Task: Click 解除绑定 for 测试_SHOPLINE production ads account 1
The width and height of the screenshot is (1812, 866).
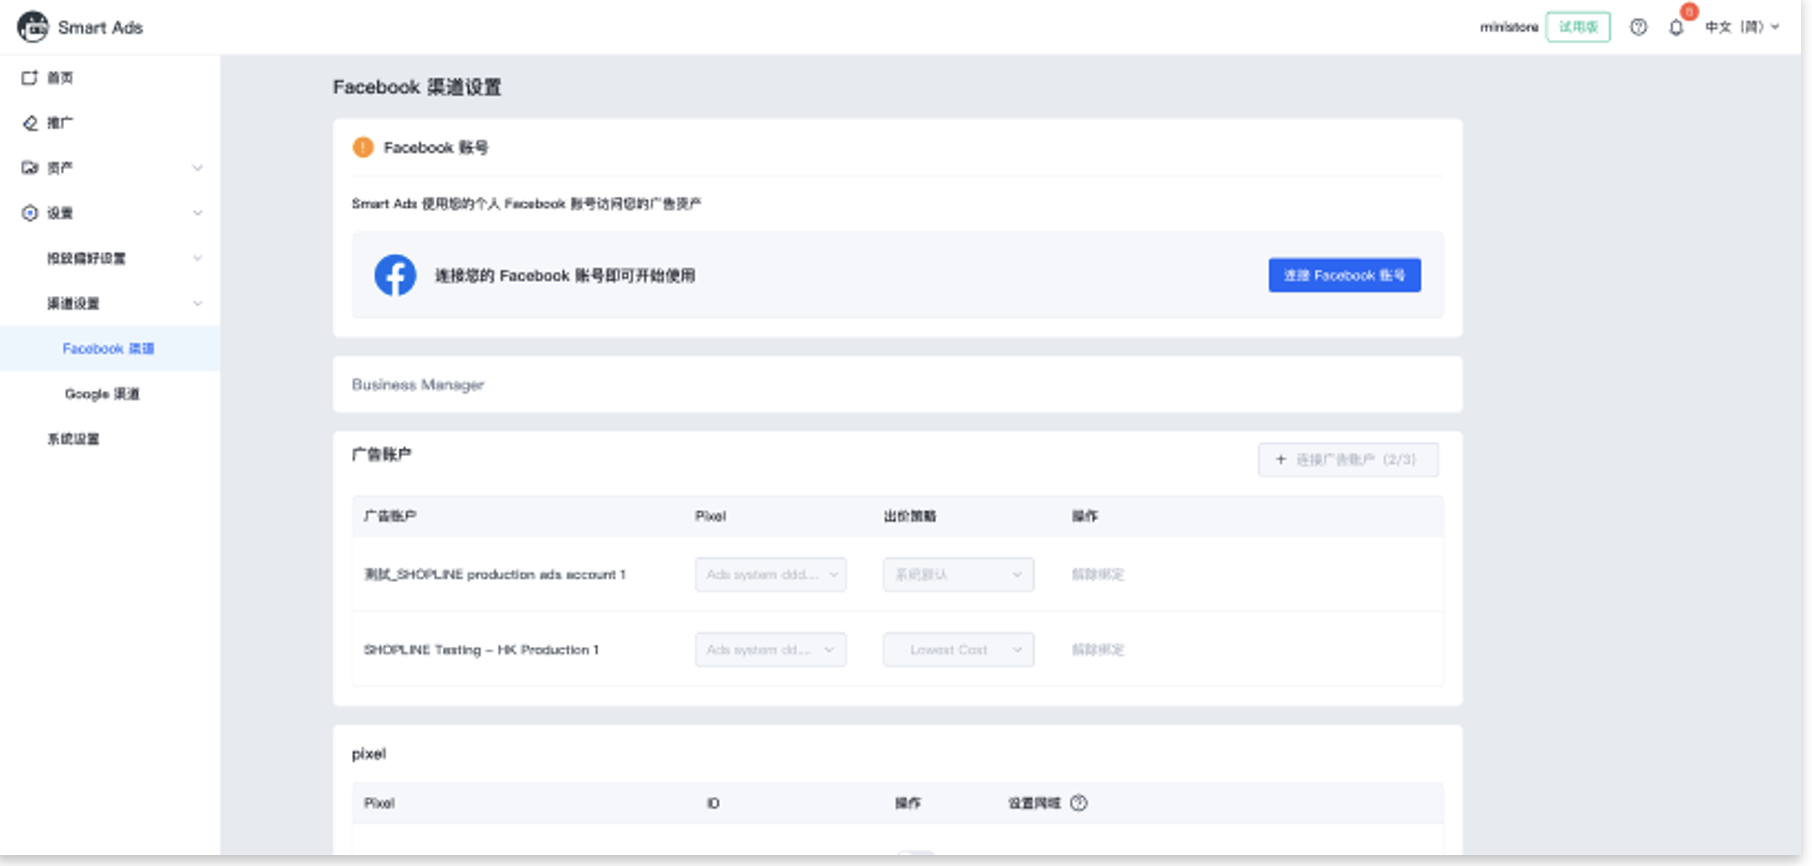Action: [x=1098, y=575]
